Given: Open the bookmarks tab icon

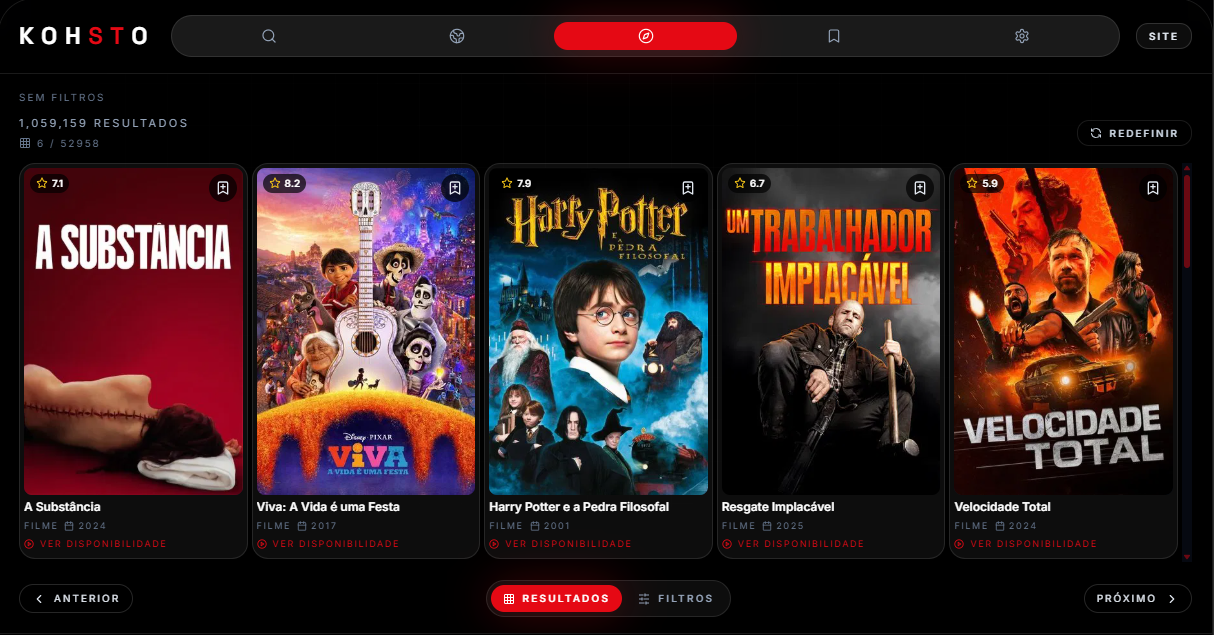Looking at the screenshot, I should point(833,36).
